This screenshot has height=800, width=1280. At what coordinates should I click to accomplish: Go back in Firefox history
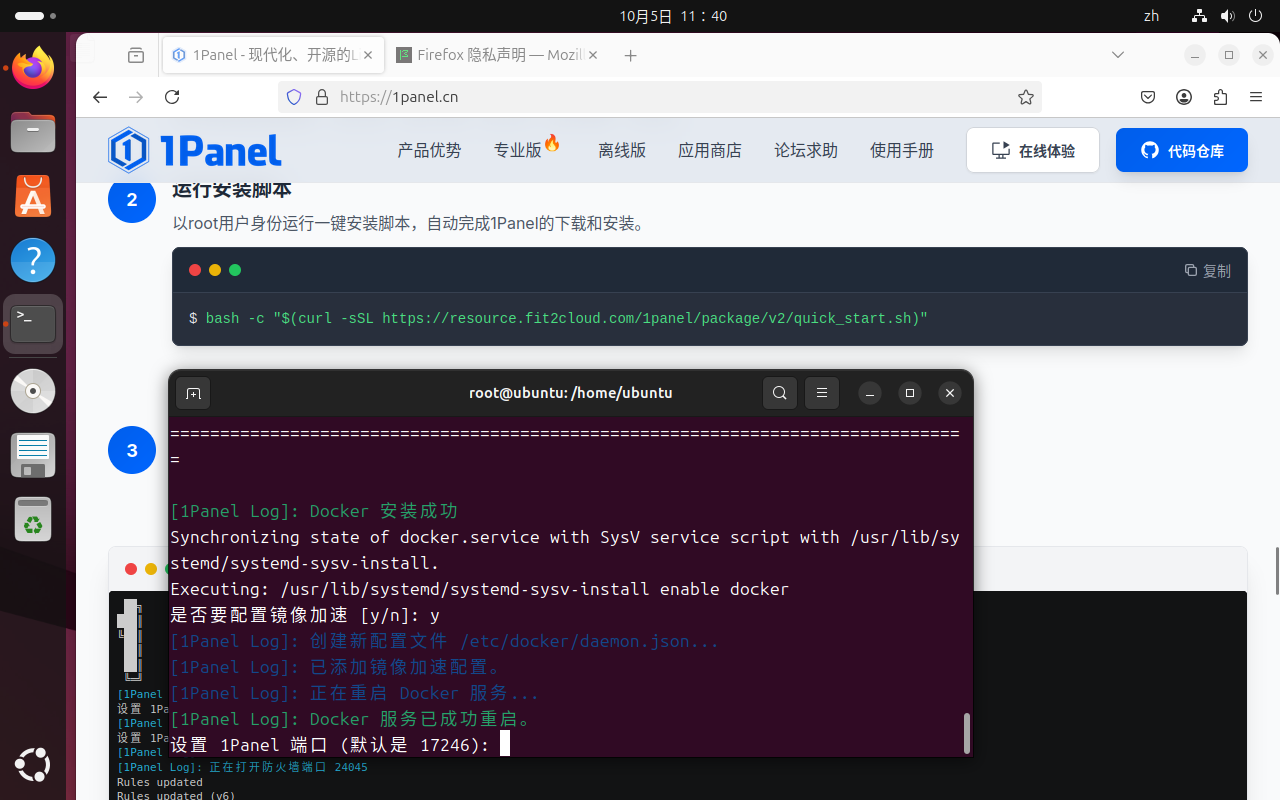point(100,97)
